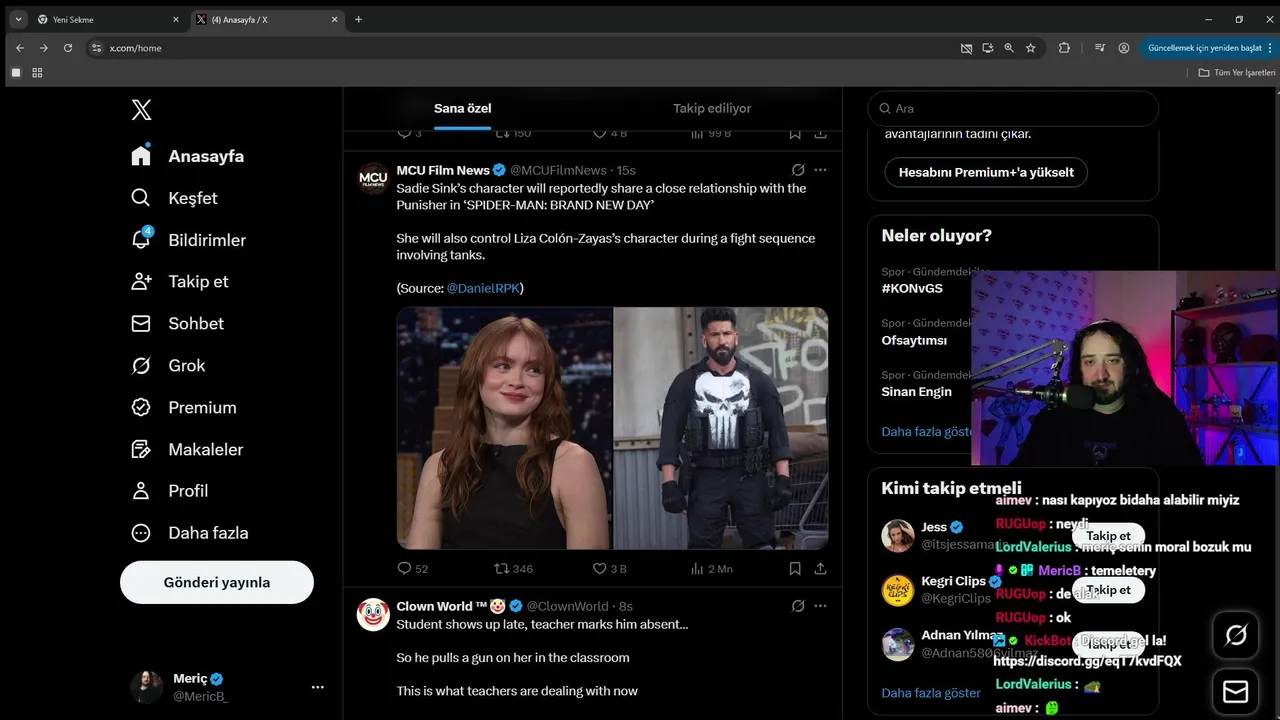The height and width of the screenshot is (720, 1280).
Task: Switch to the Yeni Sekme browser tab
Action: click(x=107, y=19)
